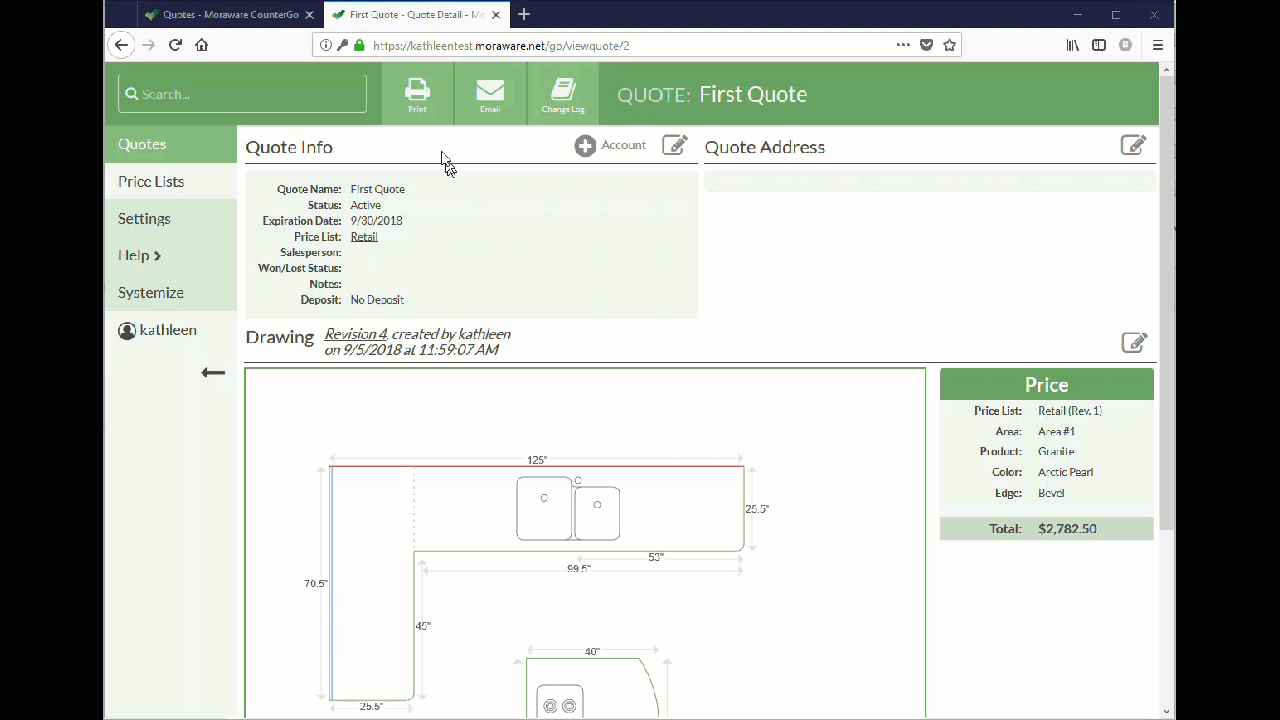This screenshot has width=1280, height=720.
Task: Toggle the browser sidebar view
Action: [1099, 45]
